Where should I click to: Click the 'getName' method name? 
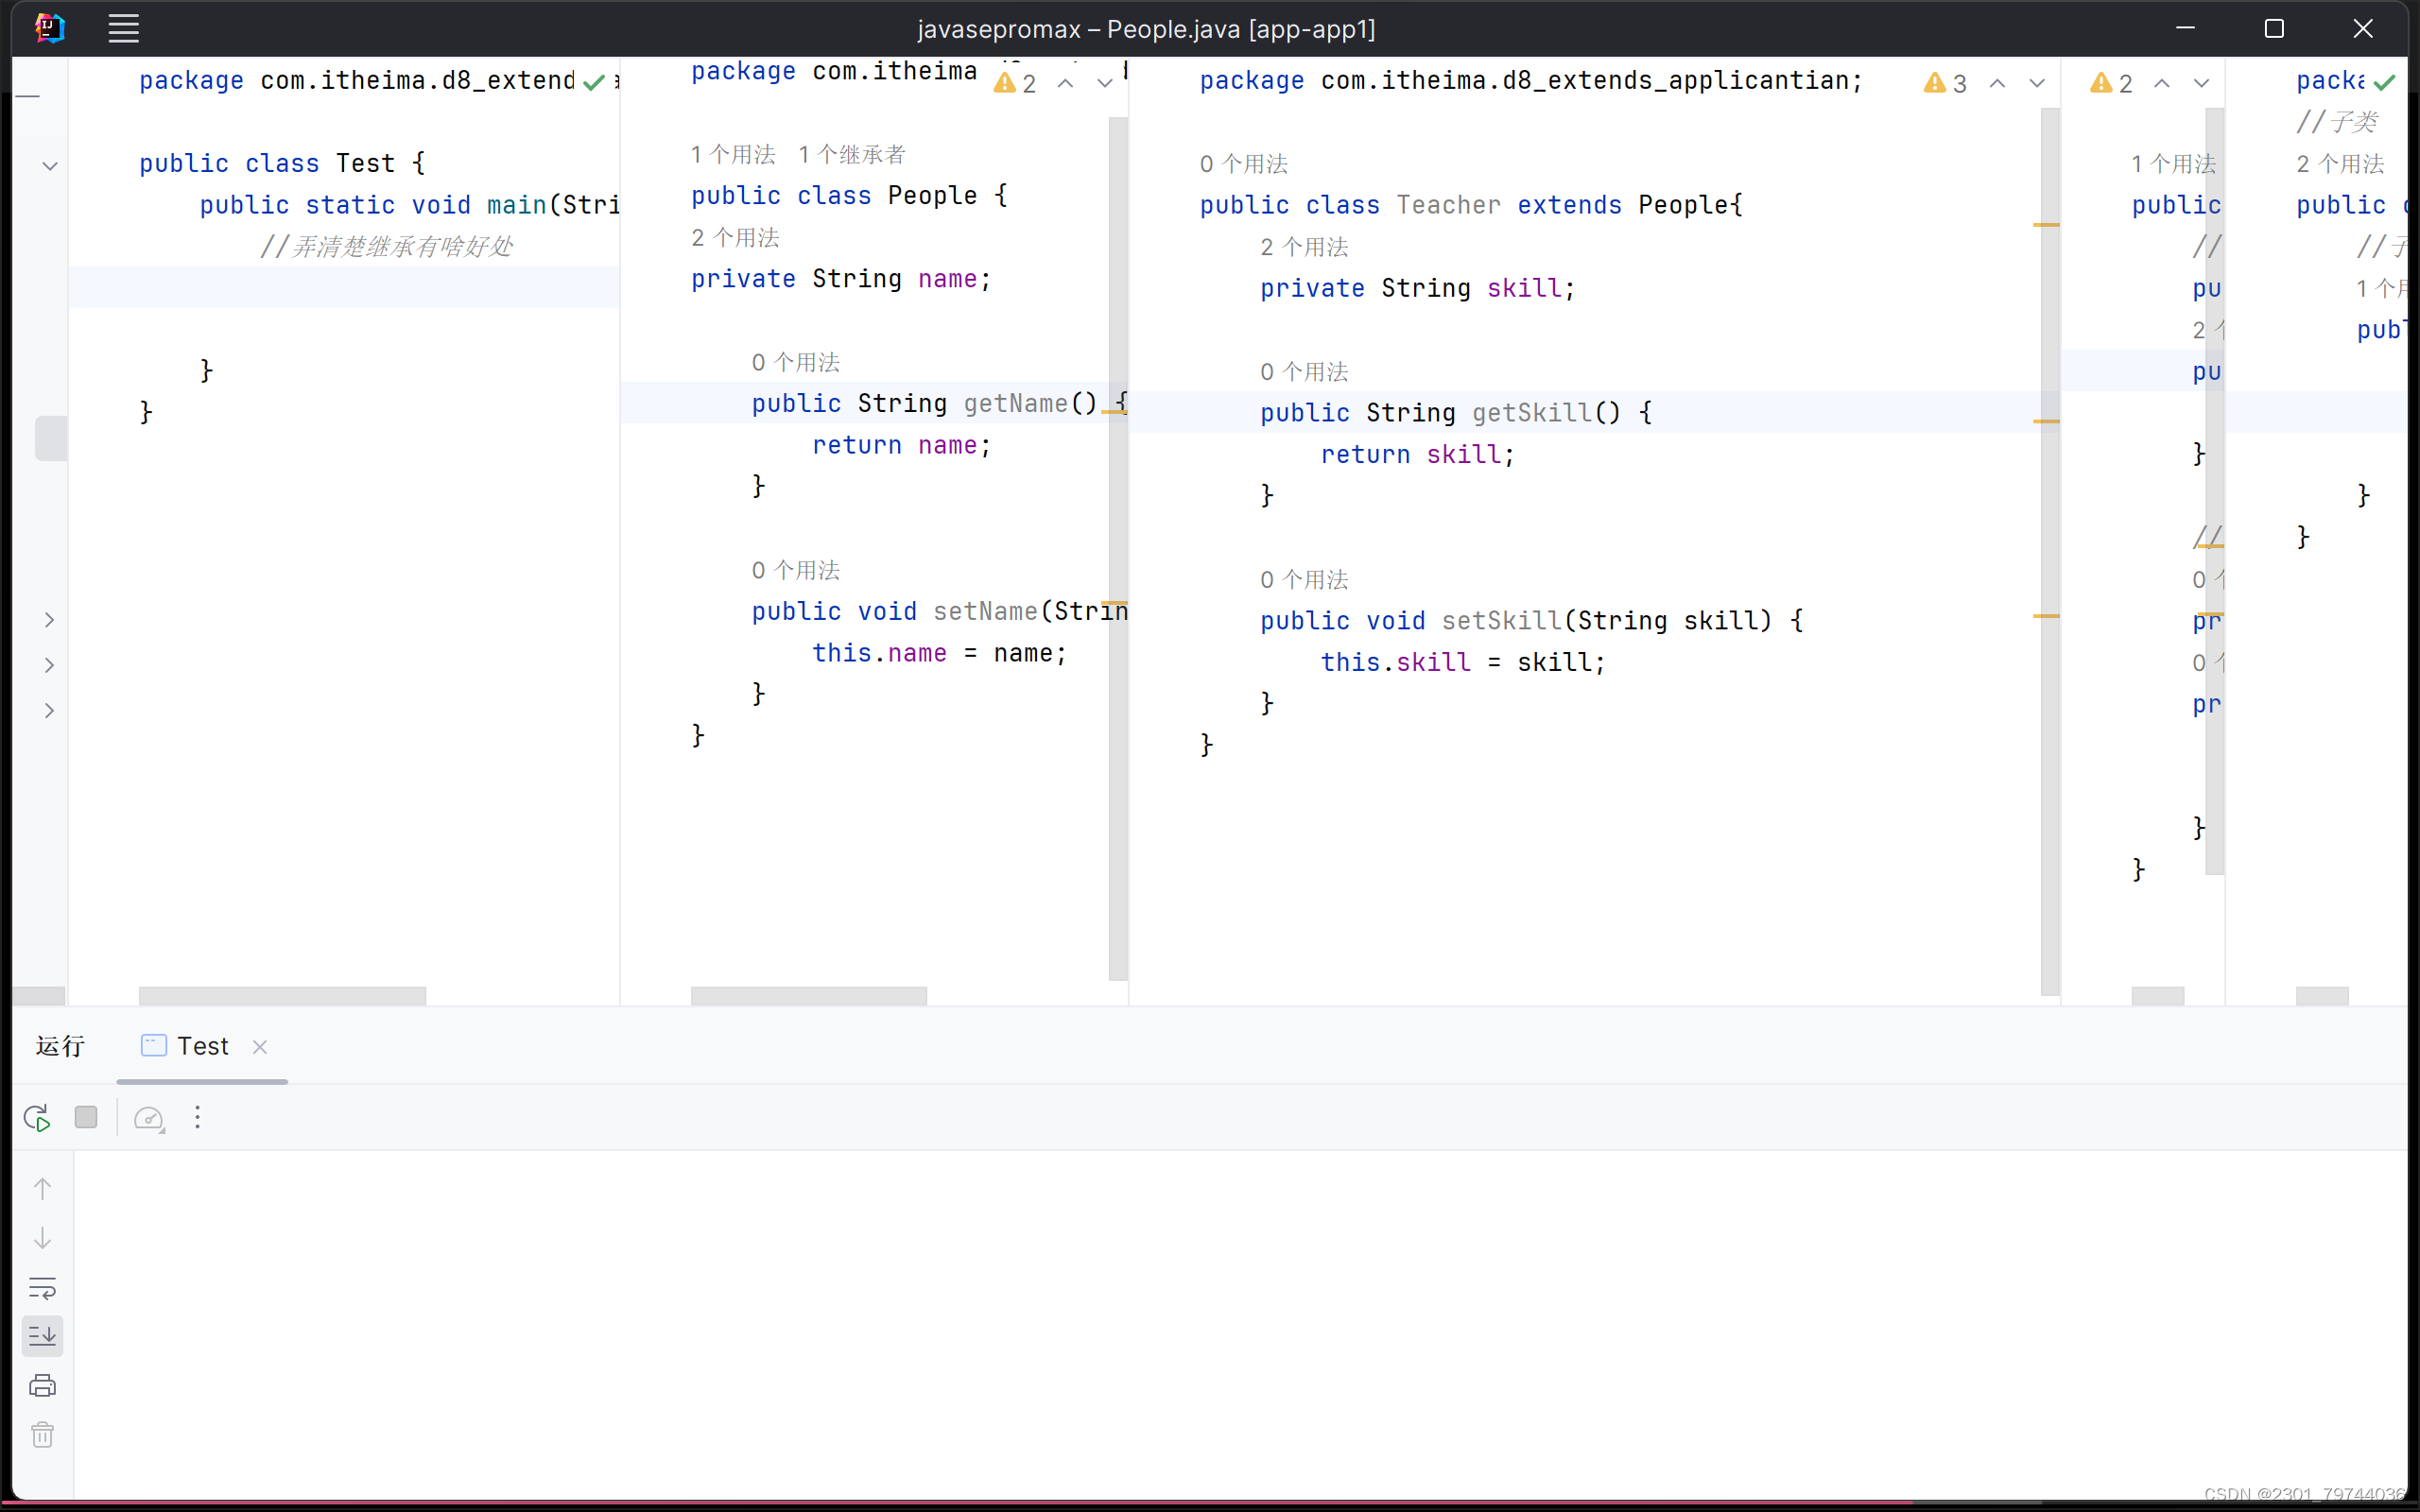pyautogui.click(x=1015, y=403)
